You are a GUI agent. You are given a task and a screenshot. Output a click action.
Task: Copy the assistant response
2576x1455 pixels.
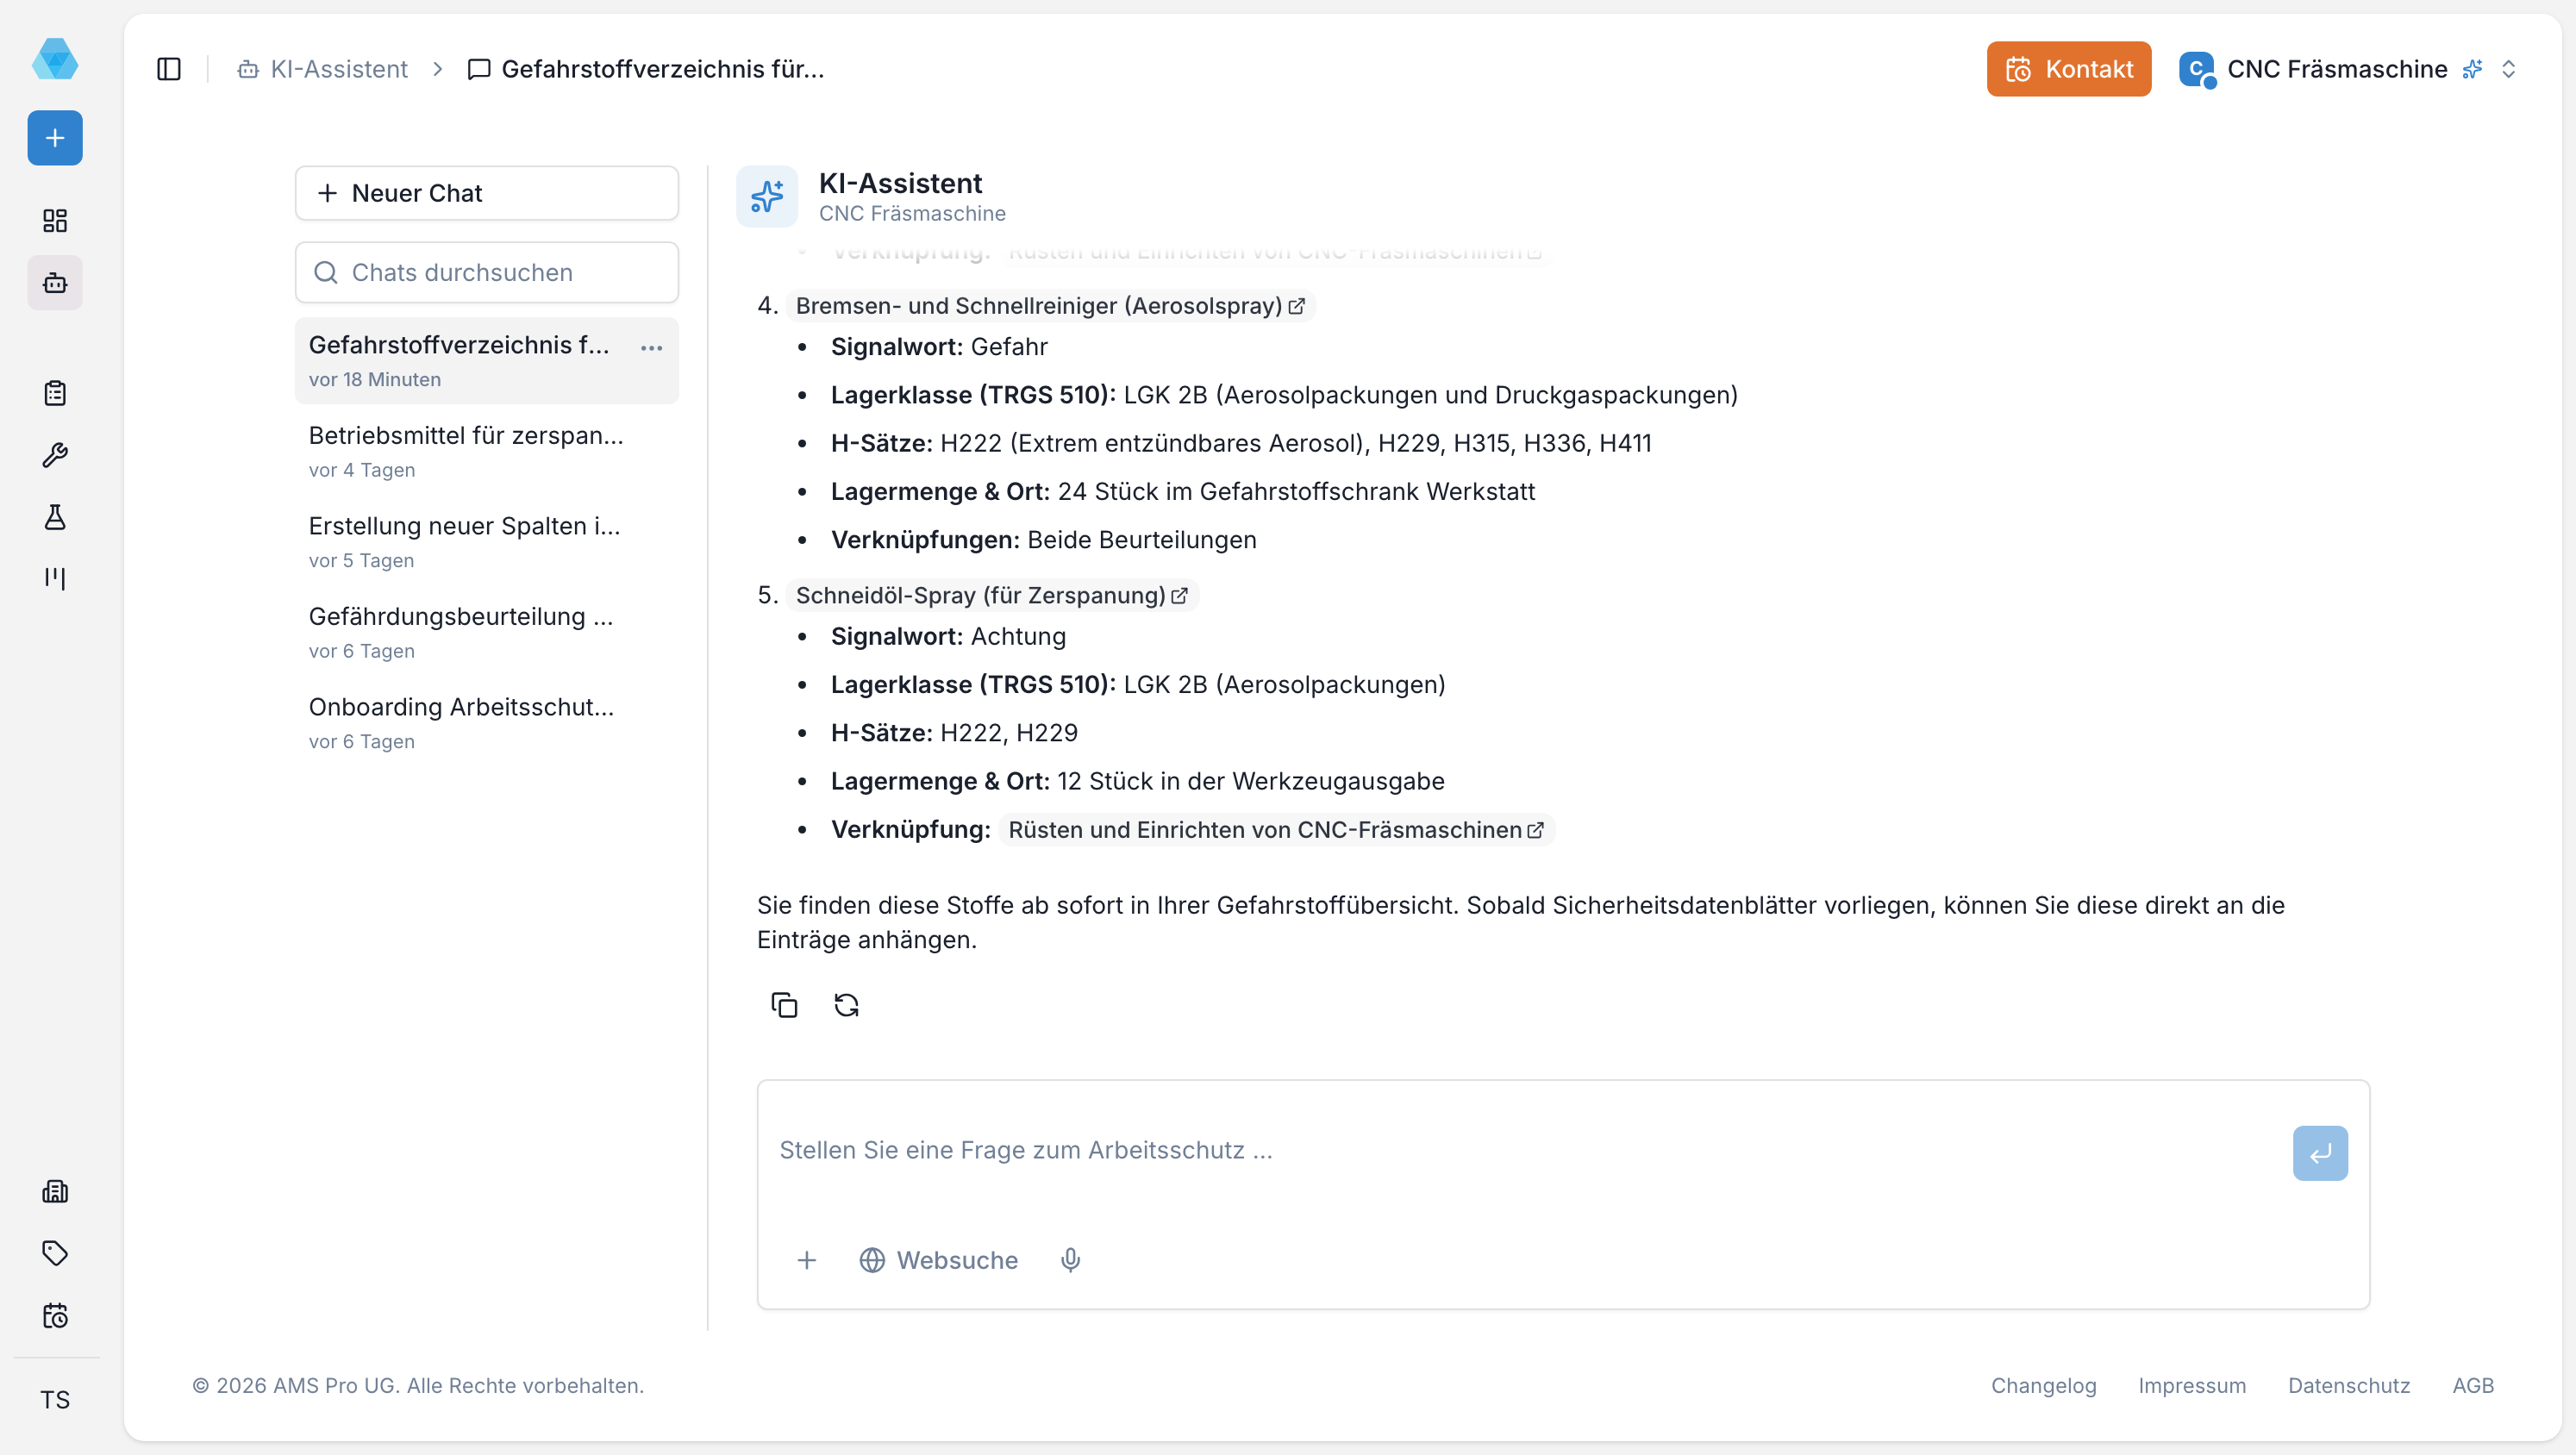click(x=784, y=1005)
